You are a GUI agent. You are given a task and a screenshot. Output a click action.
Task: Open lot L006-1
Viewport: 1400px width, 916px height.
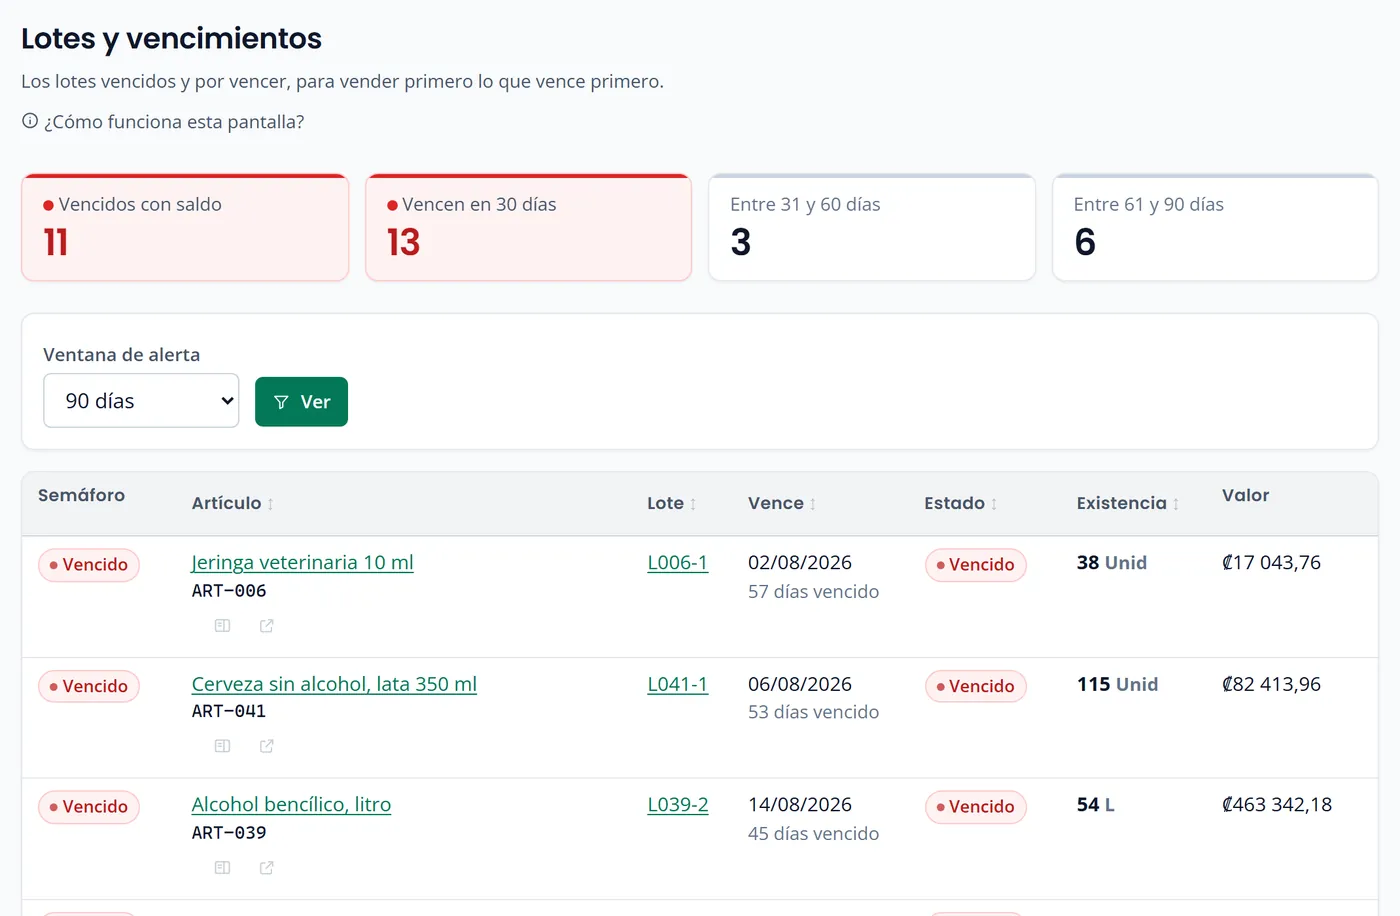pos(678,562)
